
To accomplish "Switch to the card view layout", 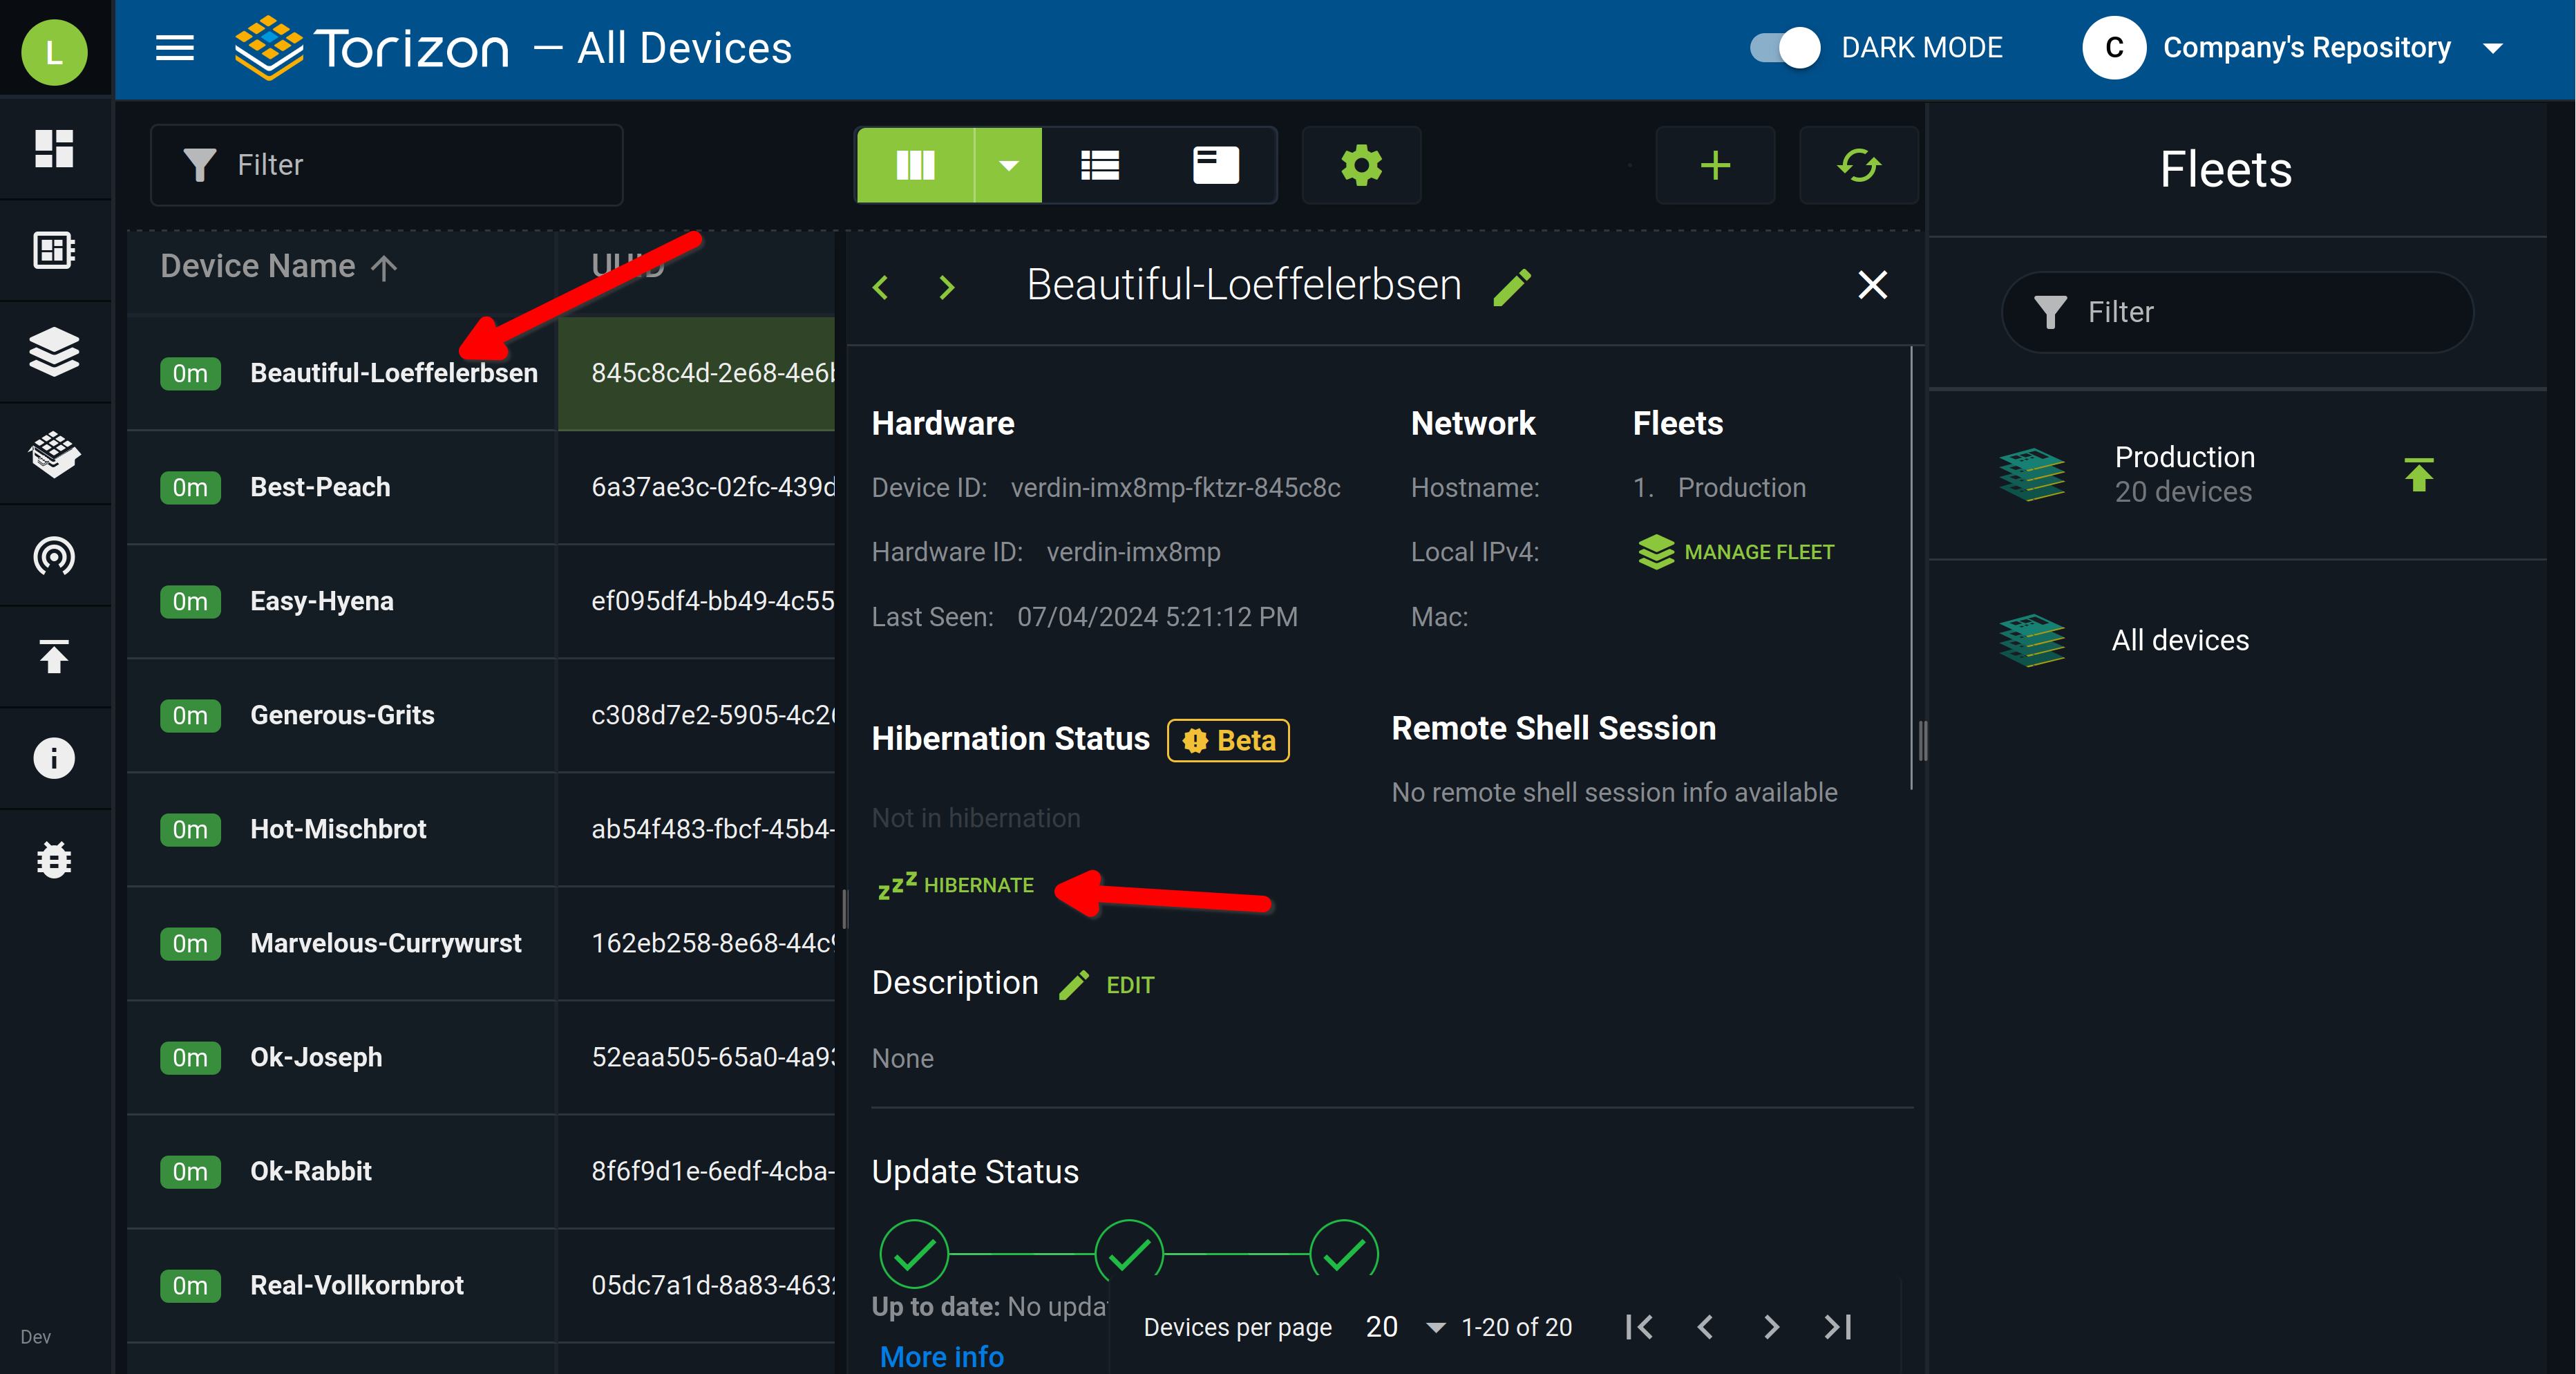I will [1216, 165].
